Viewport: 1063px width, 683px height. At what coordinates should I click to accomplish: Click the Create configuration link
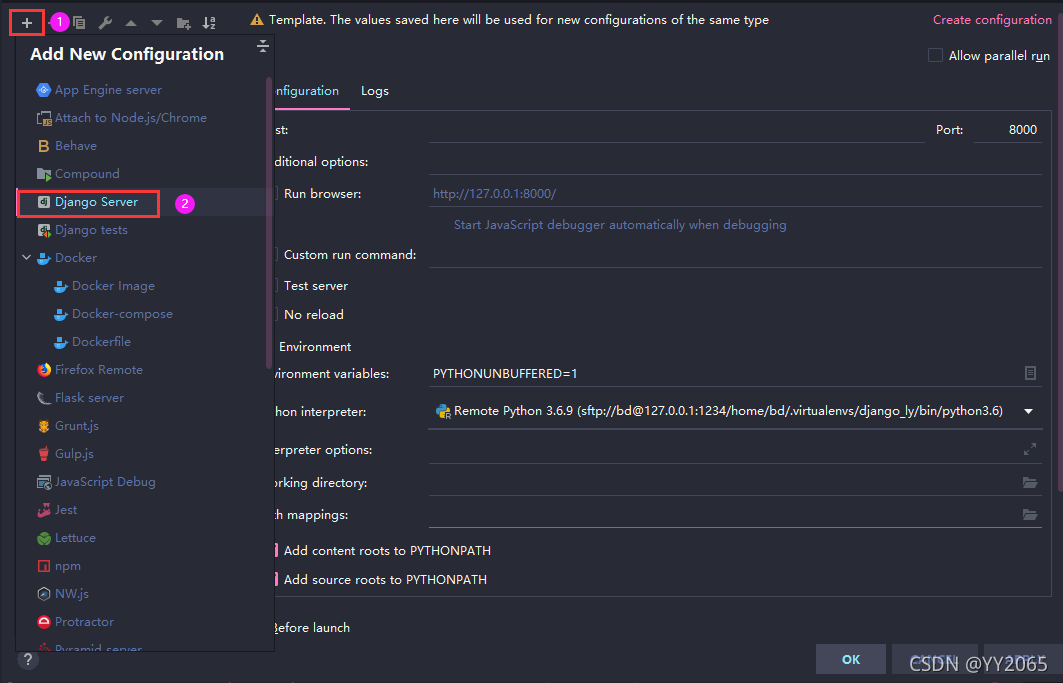click(992, 20)
